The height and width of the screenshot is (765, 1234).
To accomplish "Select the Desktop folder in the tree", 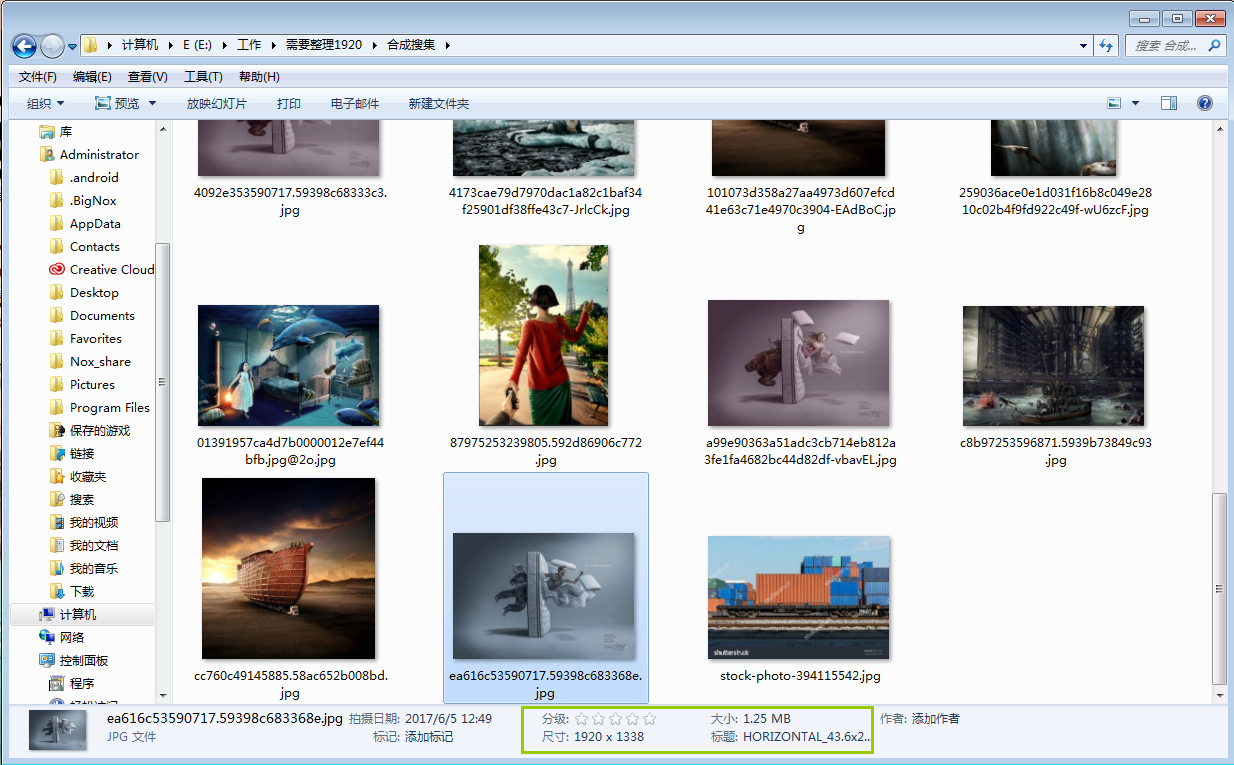I will tap(94, 292).
